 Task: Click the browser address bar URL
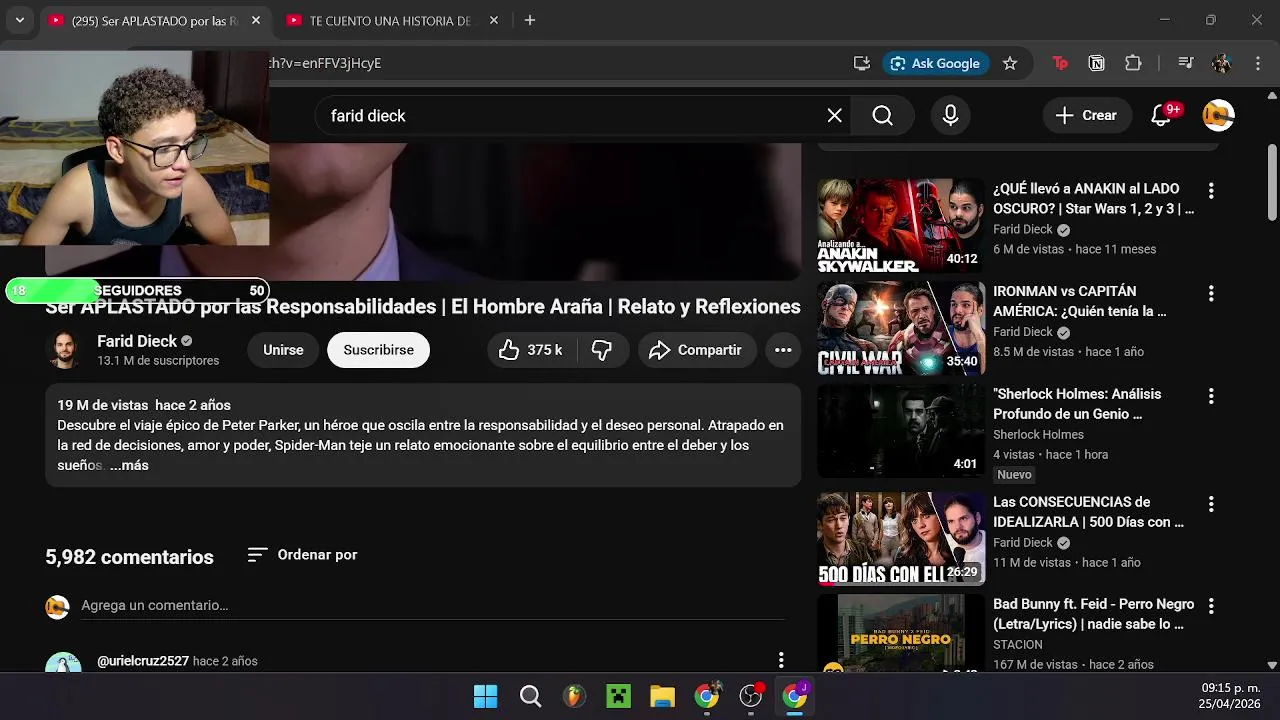coord(325,63)
